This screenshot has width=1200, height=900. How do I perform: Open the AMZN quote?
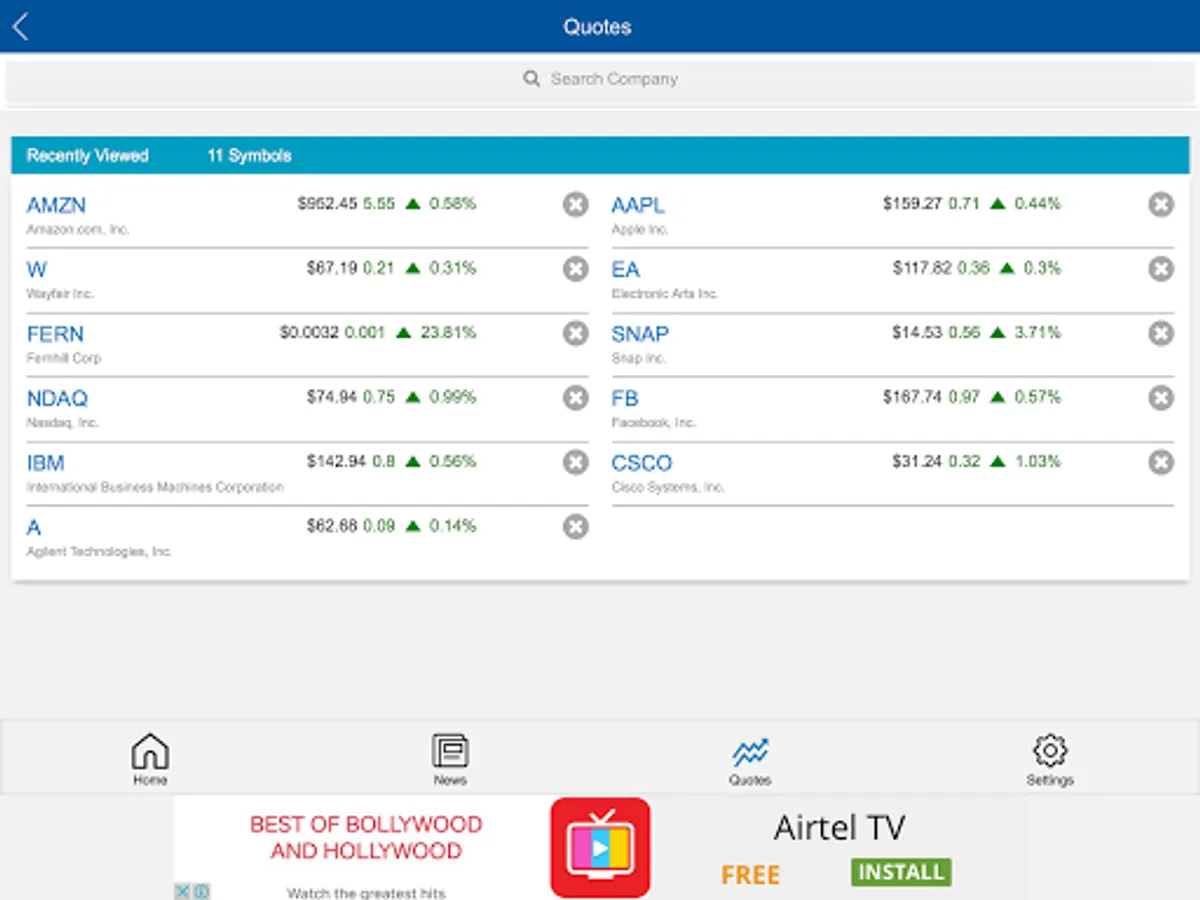click(x=56, y=205)
